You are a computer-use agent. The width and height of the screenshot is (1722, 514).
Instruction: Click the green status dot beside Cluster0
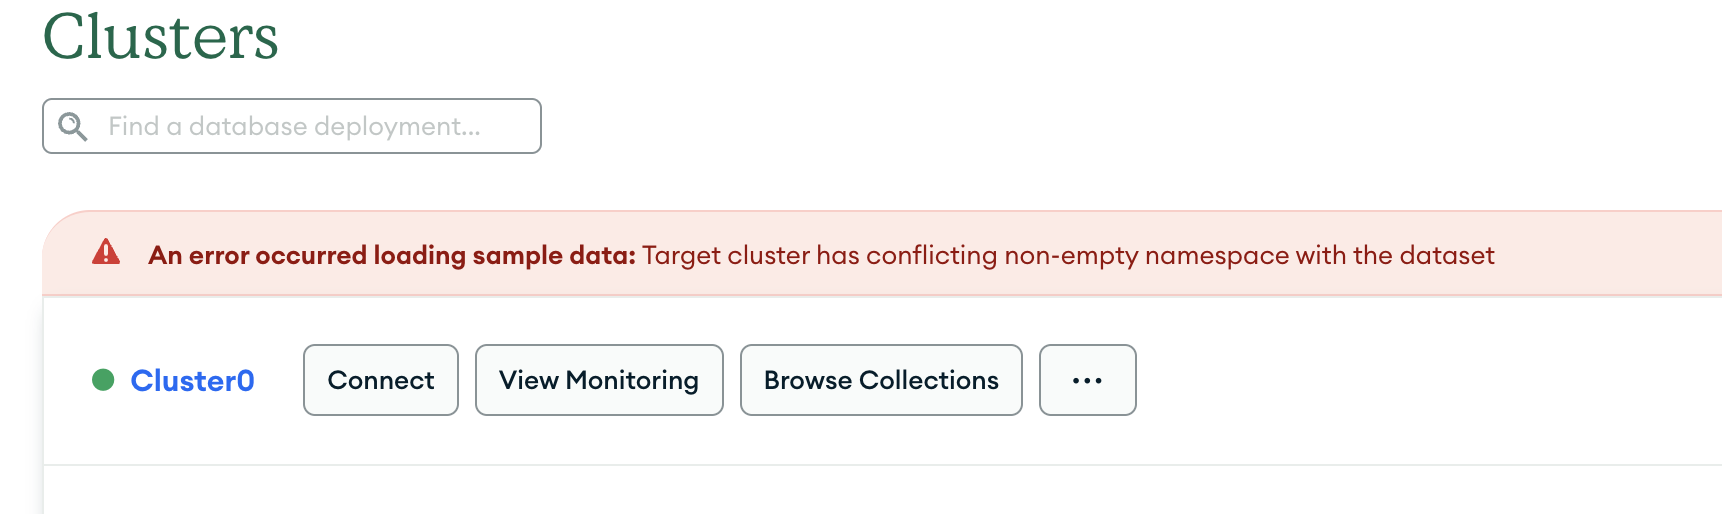tap(103, 380)
